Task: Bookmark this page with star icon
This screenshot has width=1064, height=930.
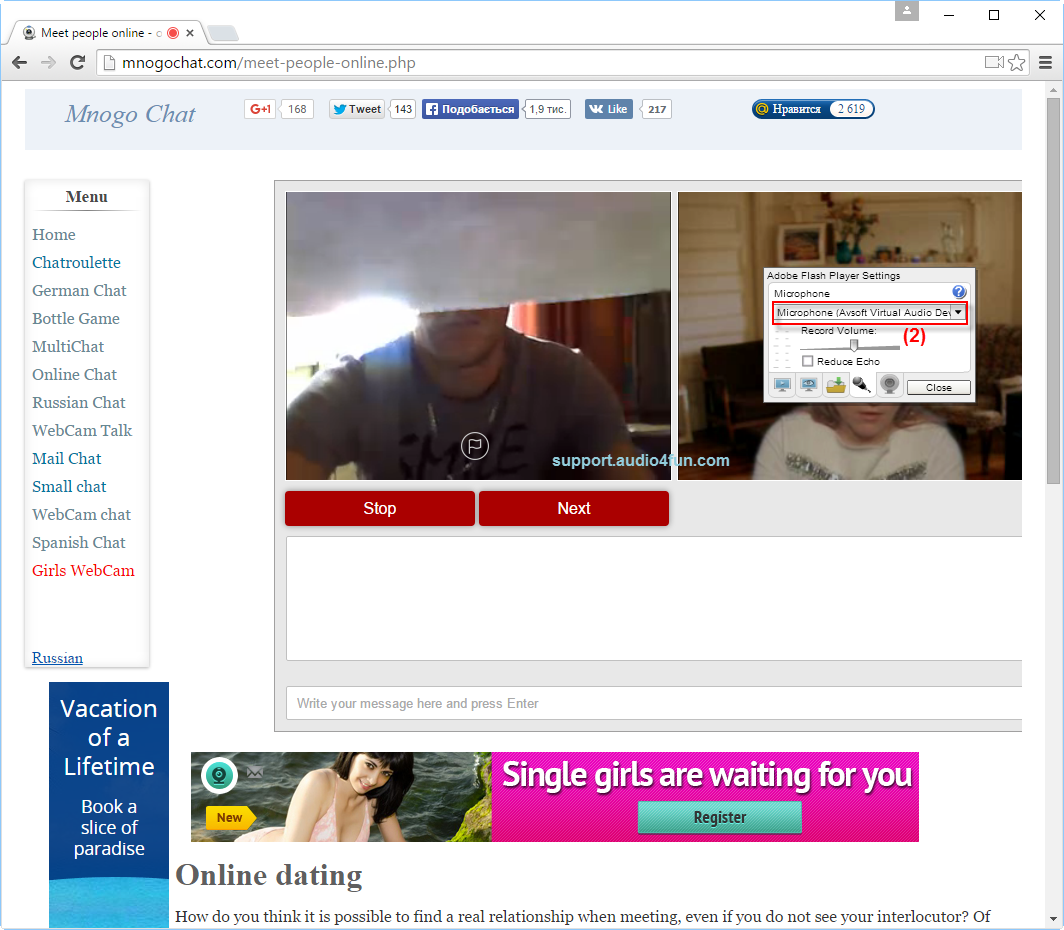Action: click(x=1017, y=63)
